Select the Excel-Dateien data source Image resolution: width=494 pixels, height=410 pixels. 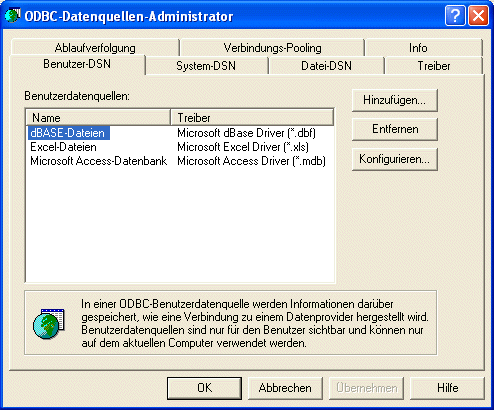click(x=63, y=147)
